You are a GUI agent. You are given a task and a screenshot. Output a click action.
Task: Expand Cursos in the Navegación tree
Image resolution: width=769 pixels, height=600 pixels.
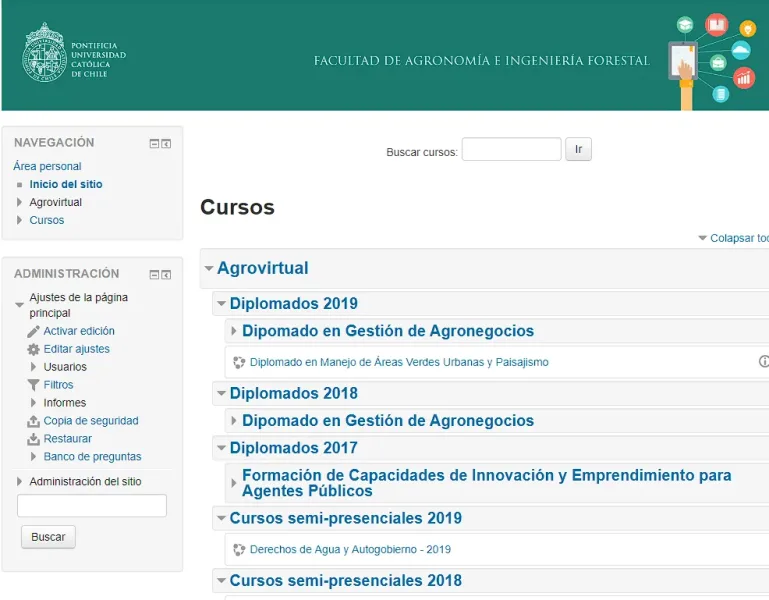click(19, 220)
